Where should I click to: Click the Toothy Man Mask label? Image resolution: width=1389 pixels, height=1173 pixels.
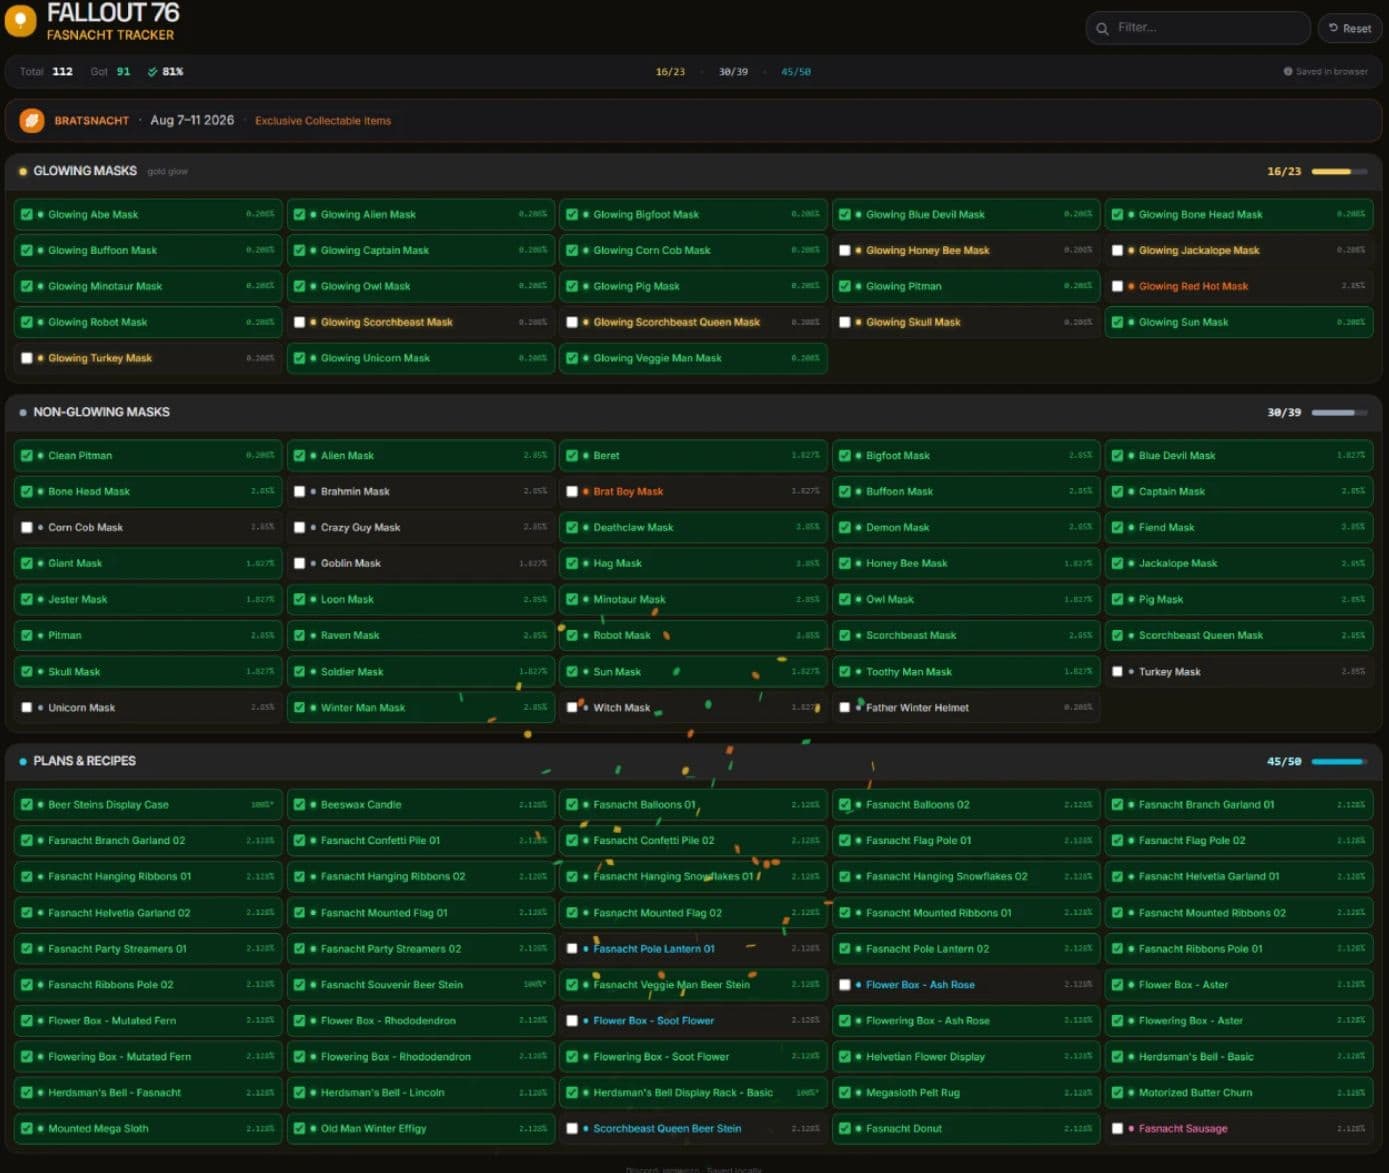pyautogui.click(x=908, y=672)
